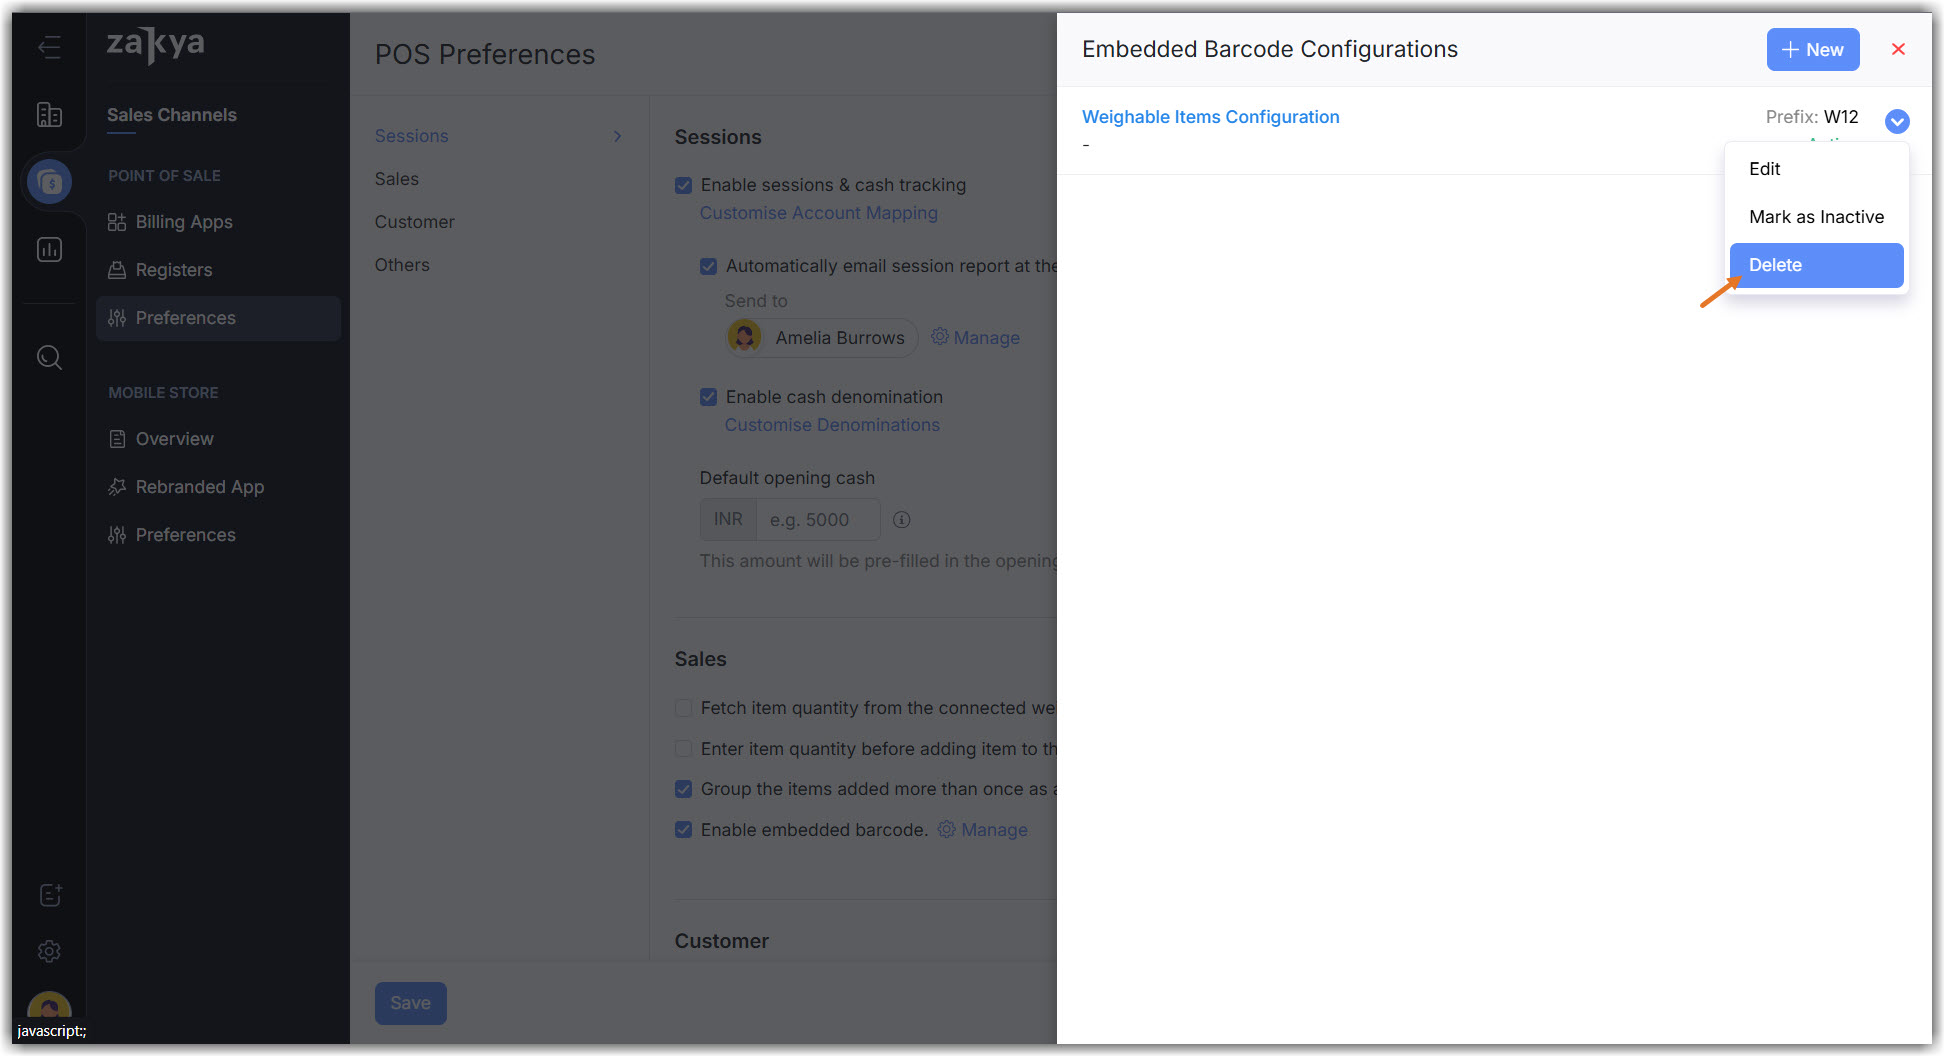Collapse the left sidebar arrow icon
Screen dimensions: 1945x1057
(49, 47)
